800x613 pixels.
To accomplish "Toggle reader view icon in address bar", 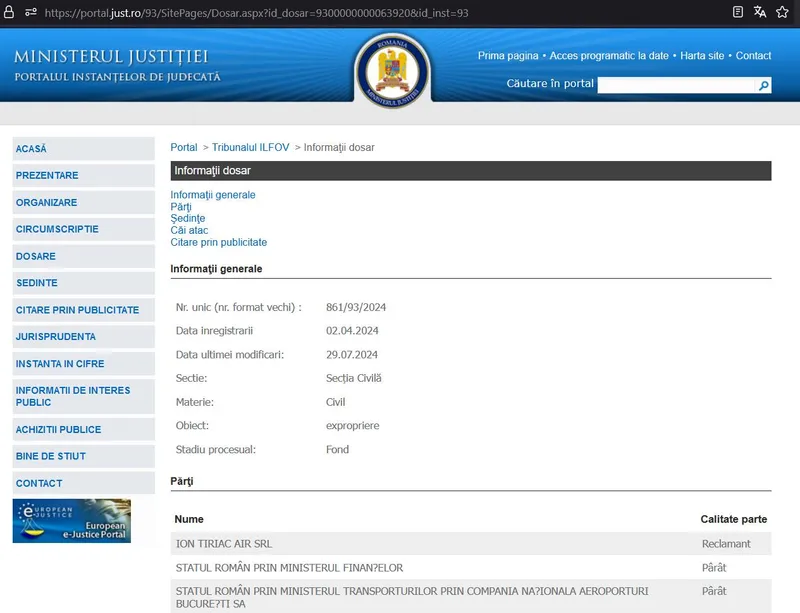I will 738,13.
